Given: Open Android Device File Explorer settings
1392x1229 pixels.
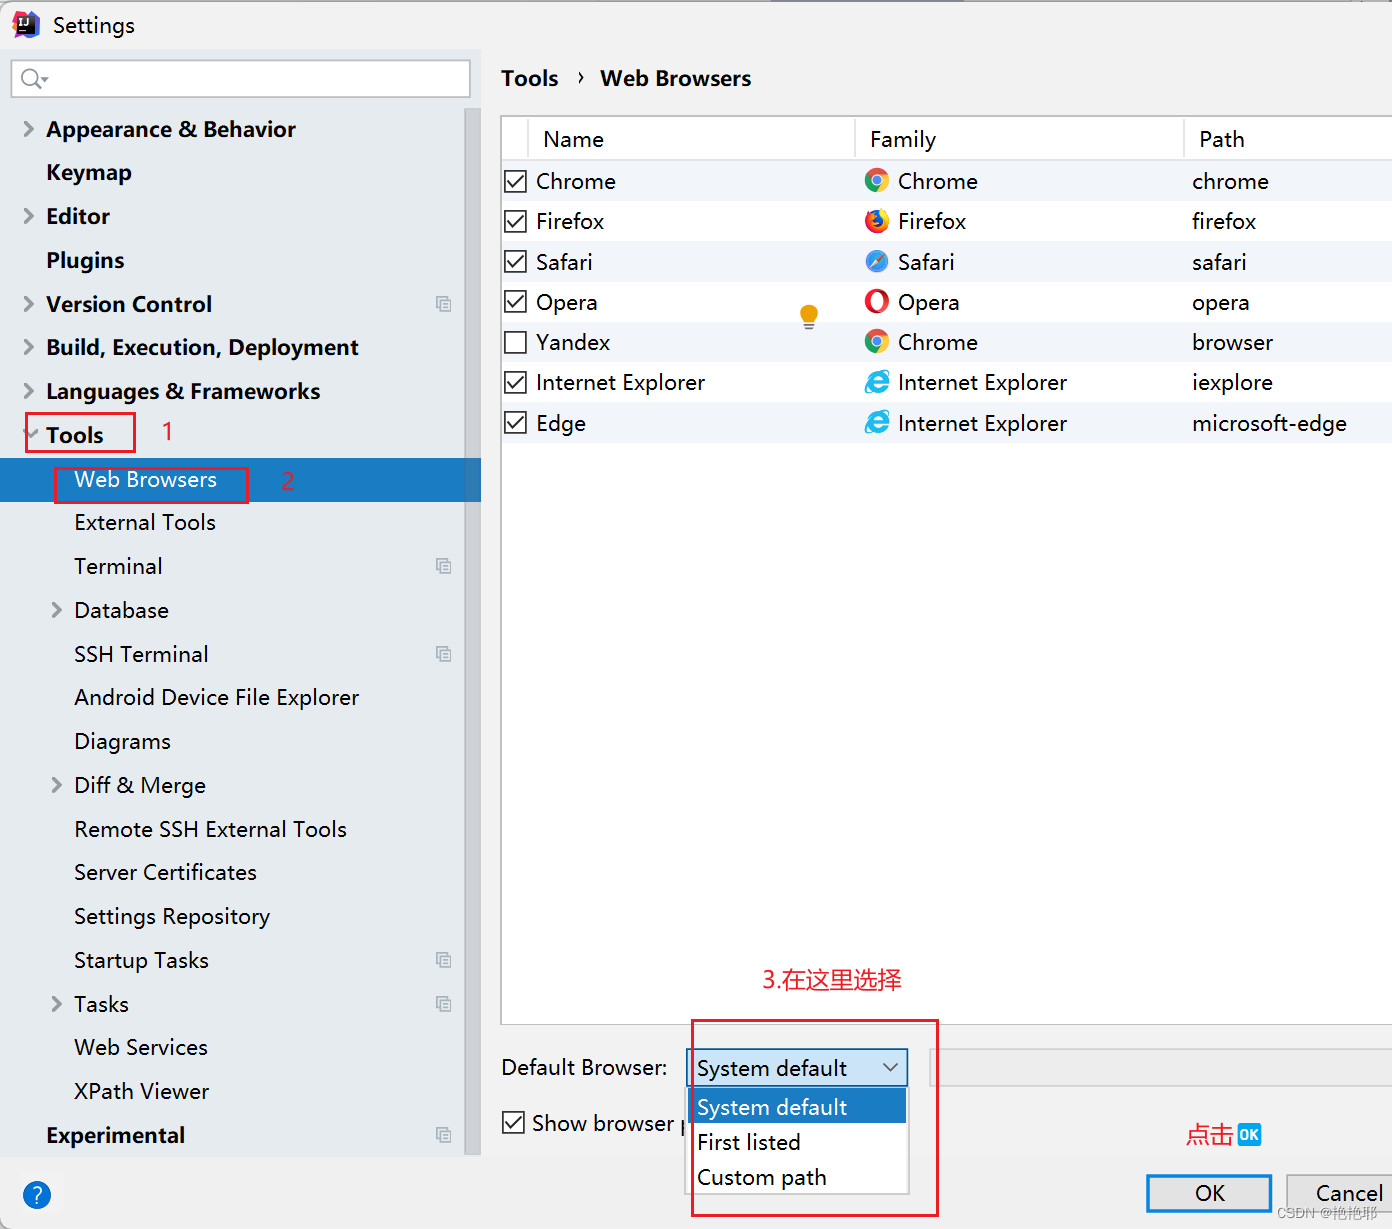Looking at the screenshot, I should coord(216,697).
